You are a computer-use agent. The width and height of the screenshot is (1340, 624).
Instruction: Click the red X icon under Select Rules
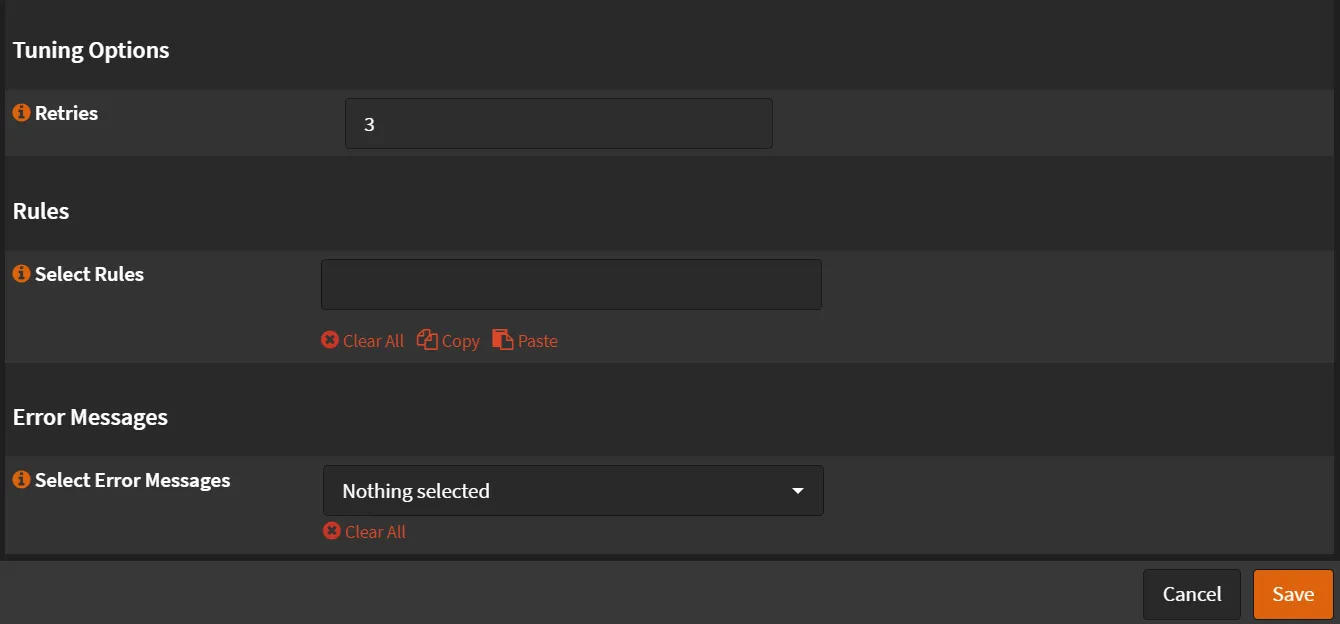(330, 340)
